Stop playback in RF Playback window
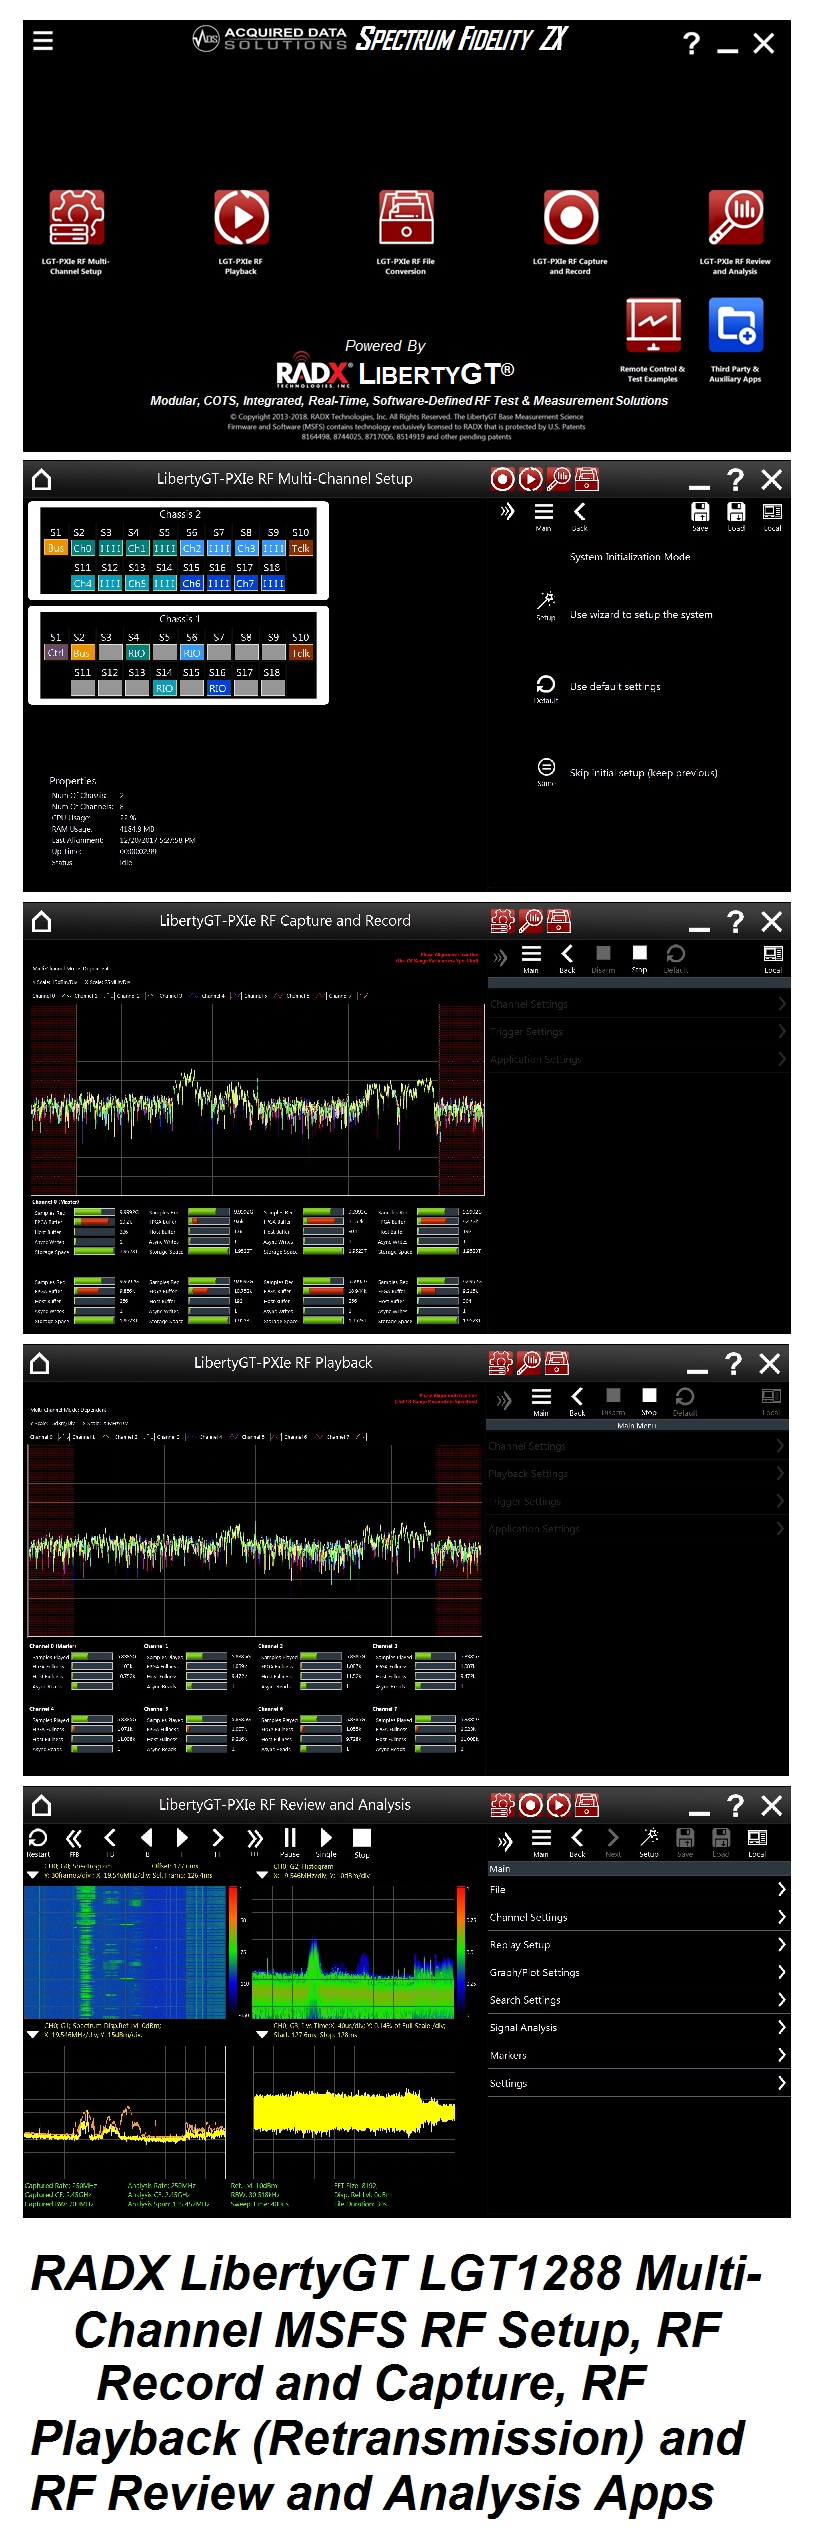Screen dimensions: 820x2540 point(649,1400)
